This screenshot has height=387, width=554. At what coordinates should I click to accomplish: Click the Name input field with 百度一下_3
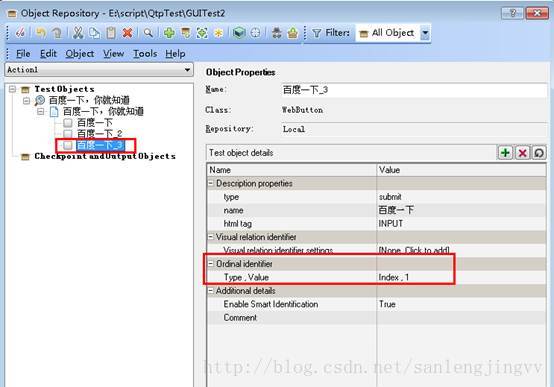(x=414, y=90)
